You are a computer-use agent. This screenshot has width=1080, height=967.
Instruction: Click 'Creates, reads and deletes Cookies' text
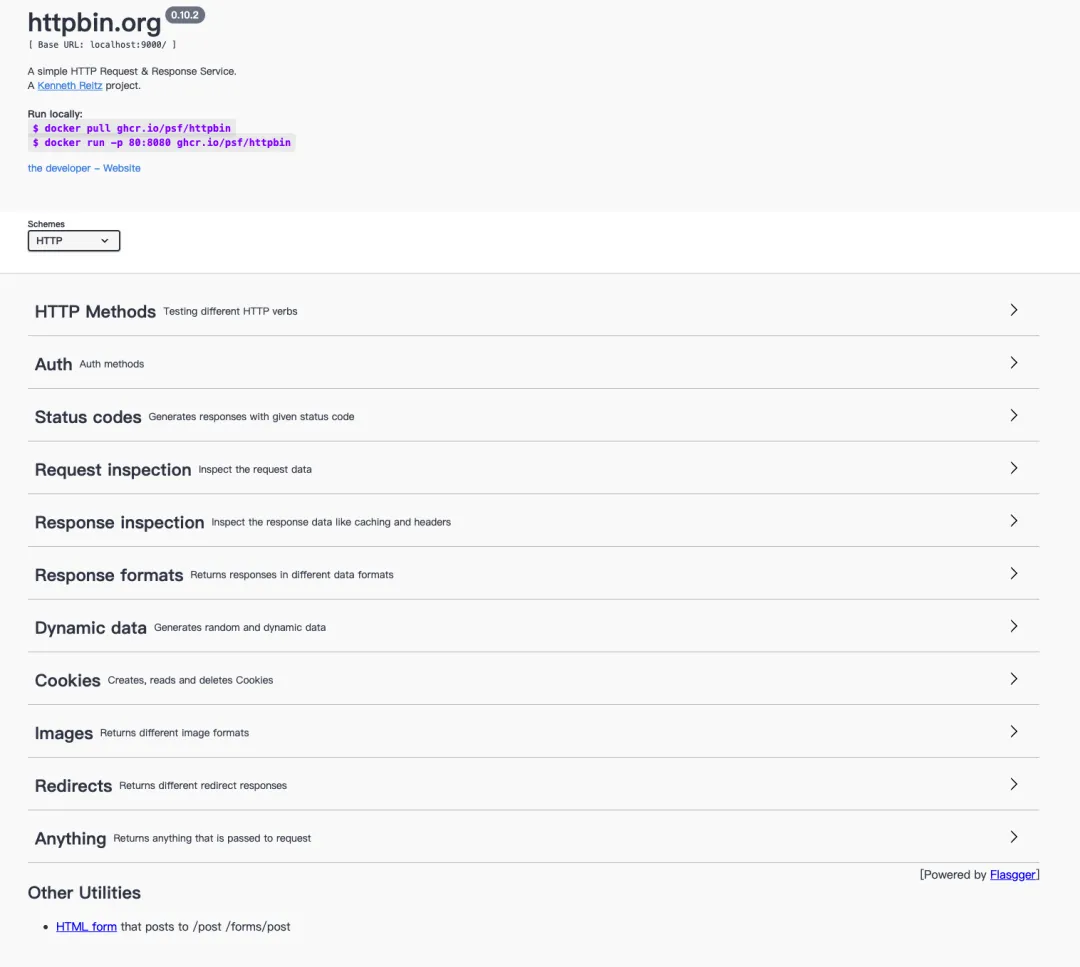[x=190, y=680]
